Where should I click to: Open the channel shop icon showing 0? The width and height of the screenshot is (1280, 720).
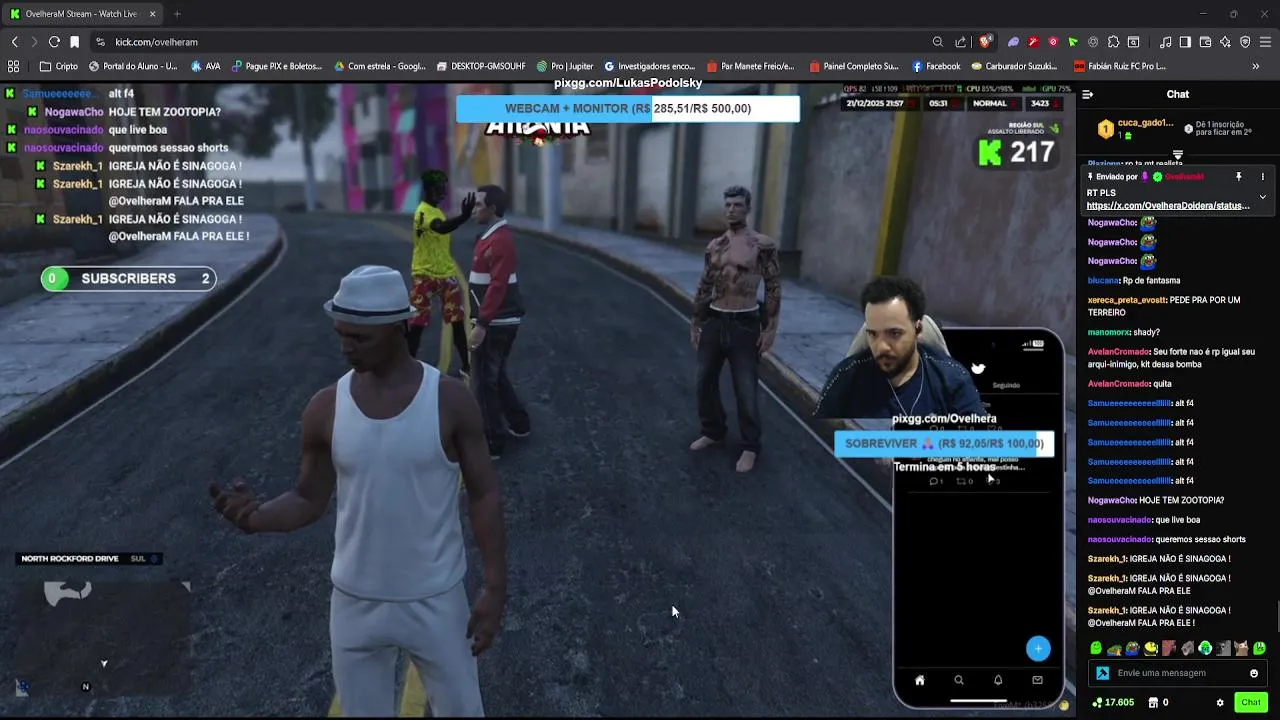[1158, 703]
